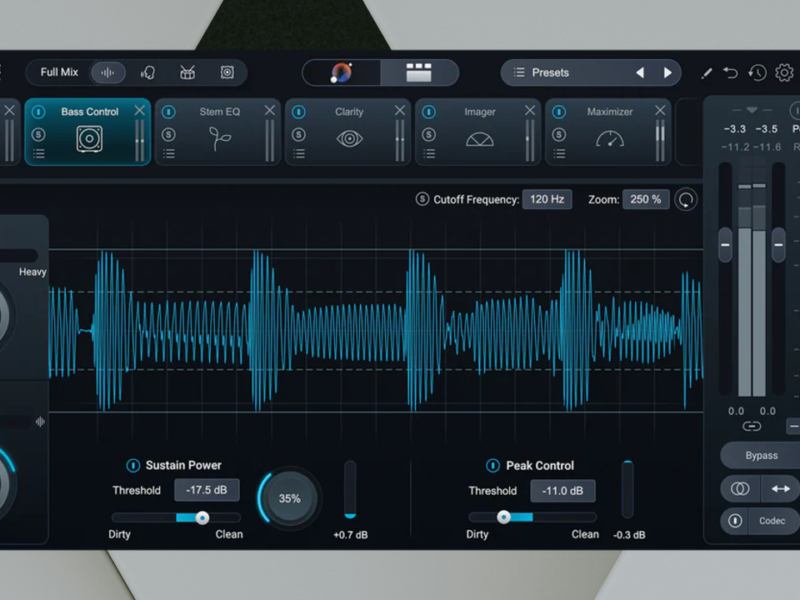Viewport: 800px width, 600px height.
Task: Click the Cutoff Frequency 120 Hz field
Action: click(x=547, y=199)
